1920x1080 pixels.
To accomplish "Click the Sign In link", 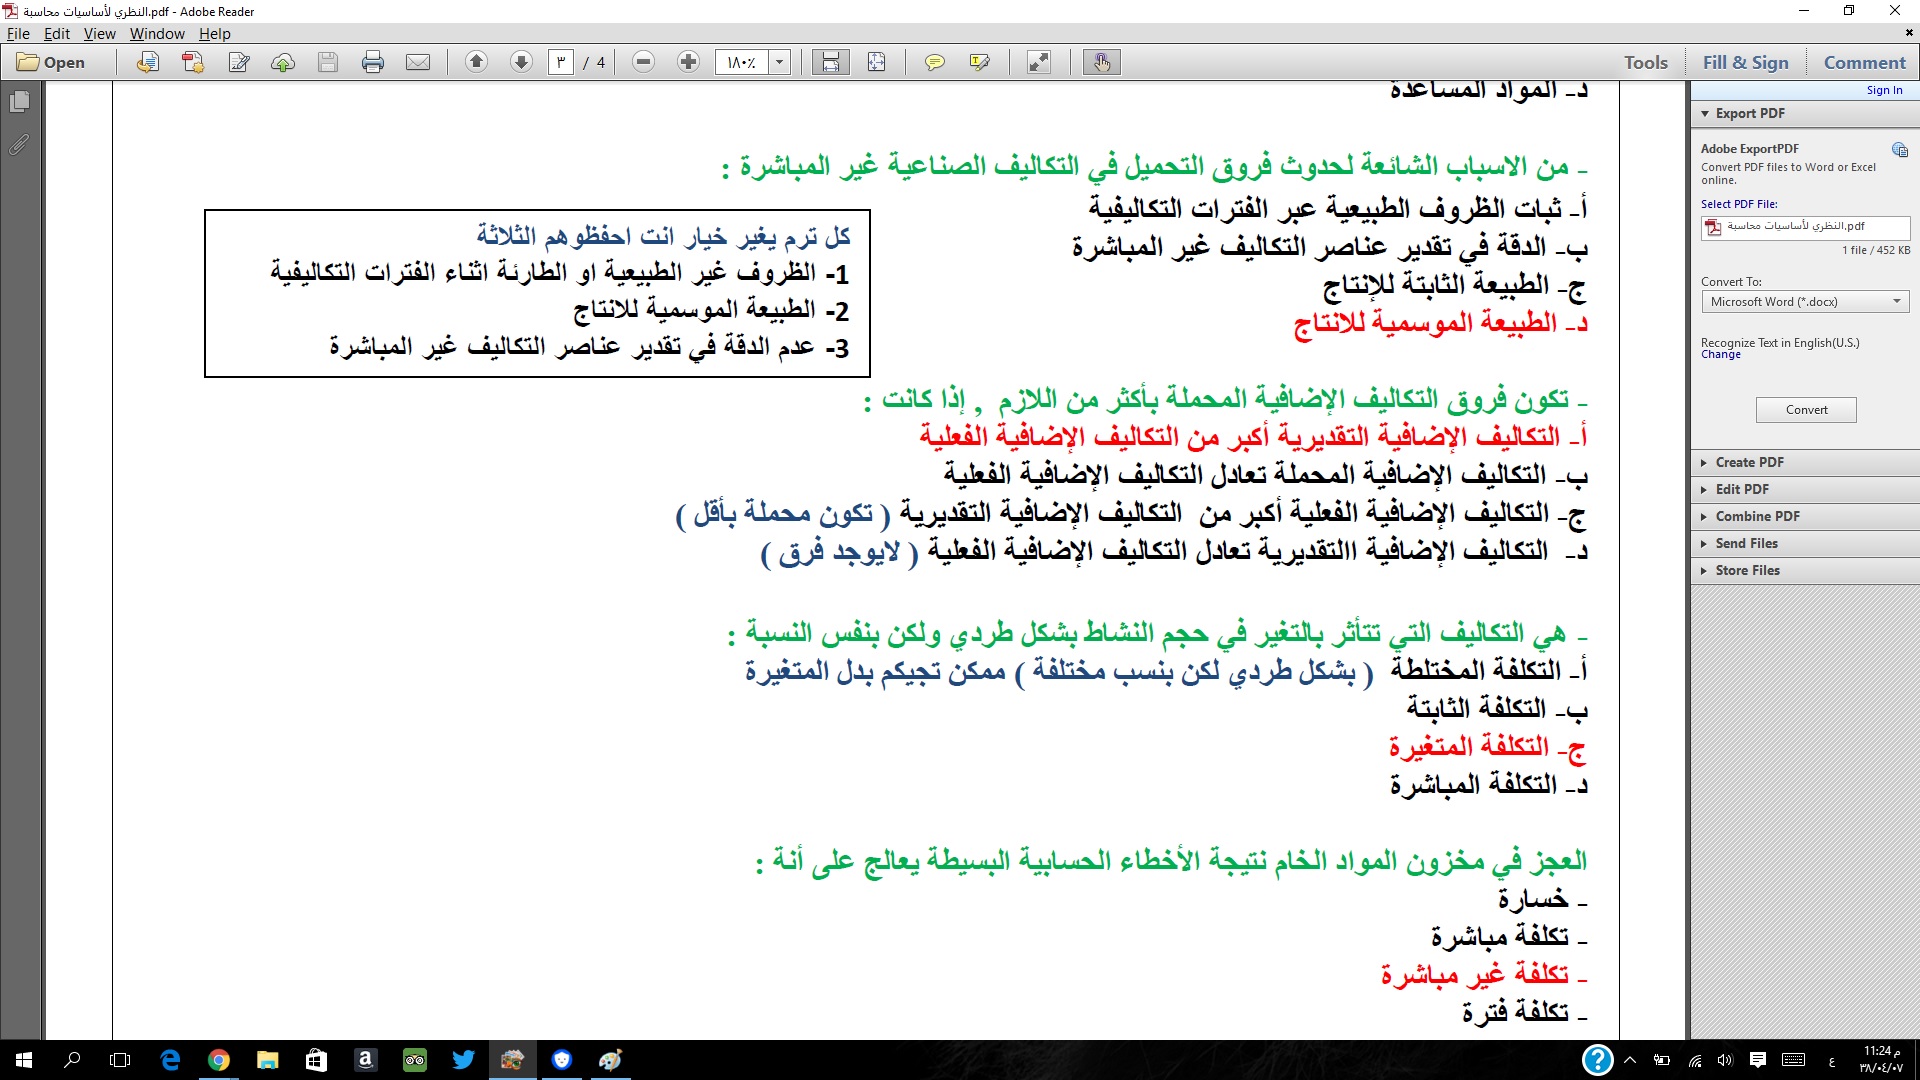I will [1884, 90].
